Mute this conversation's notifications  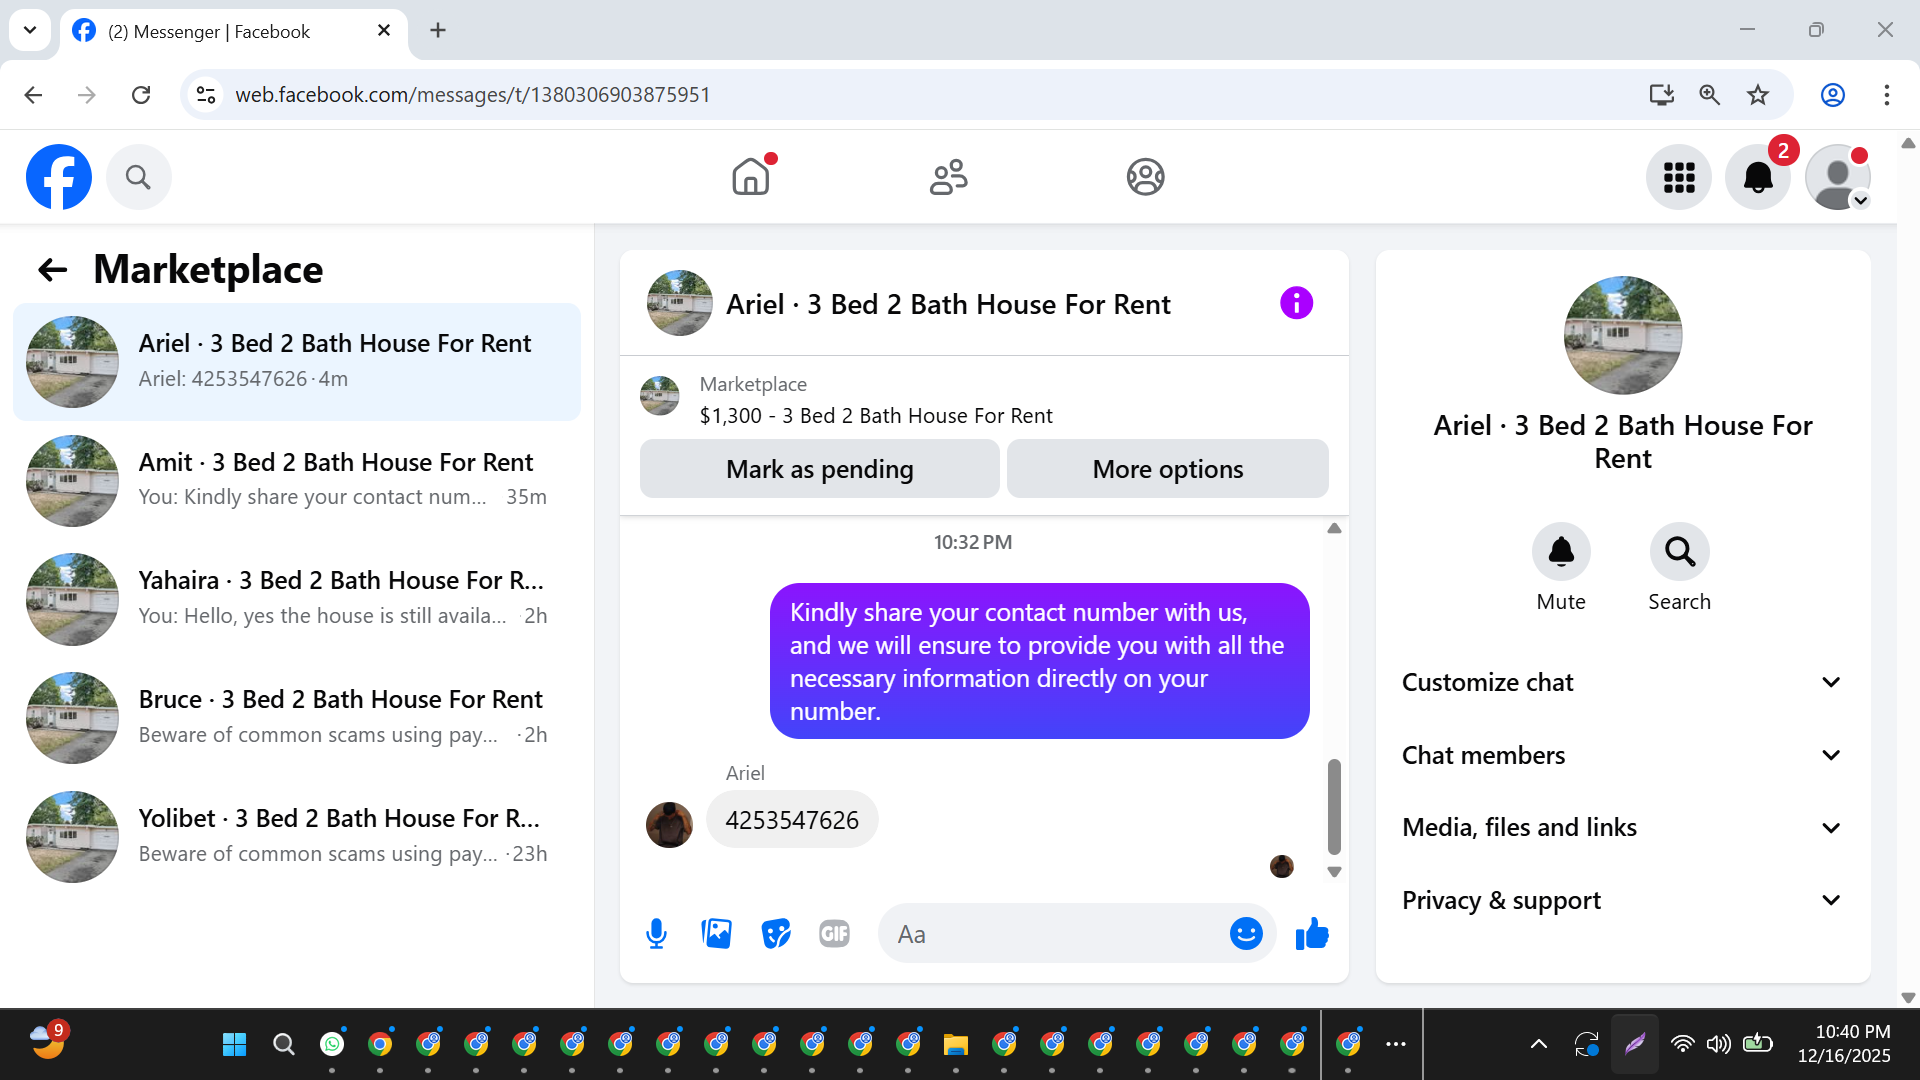click(x=1561, y=551)
